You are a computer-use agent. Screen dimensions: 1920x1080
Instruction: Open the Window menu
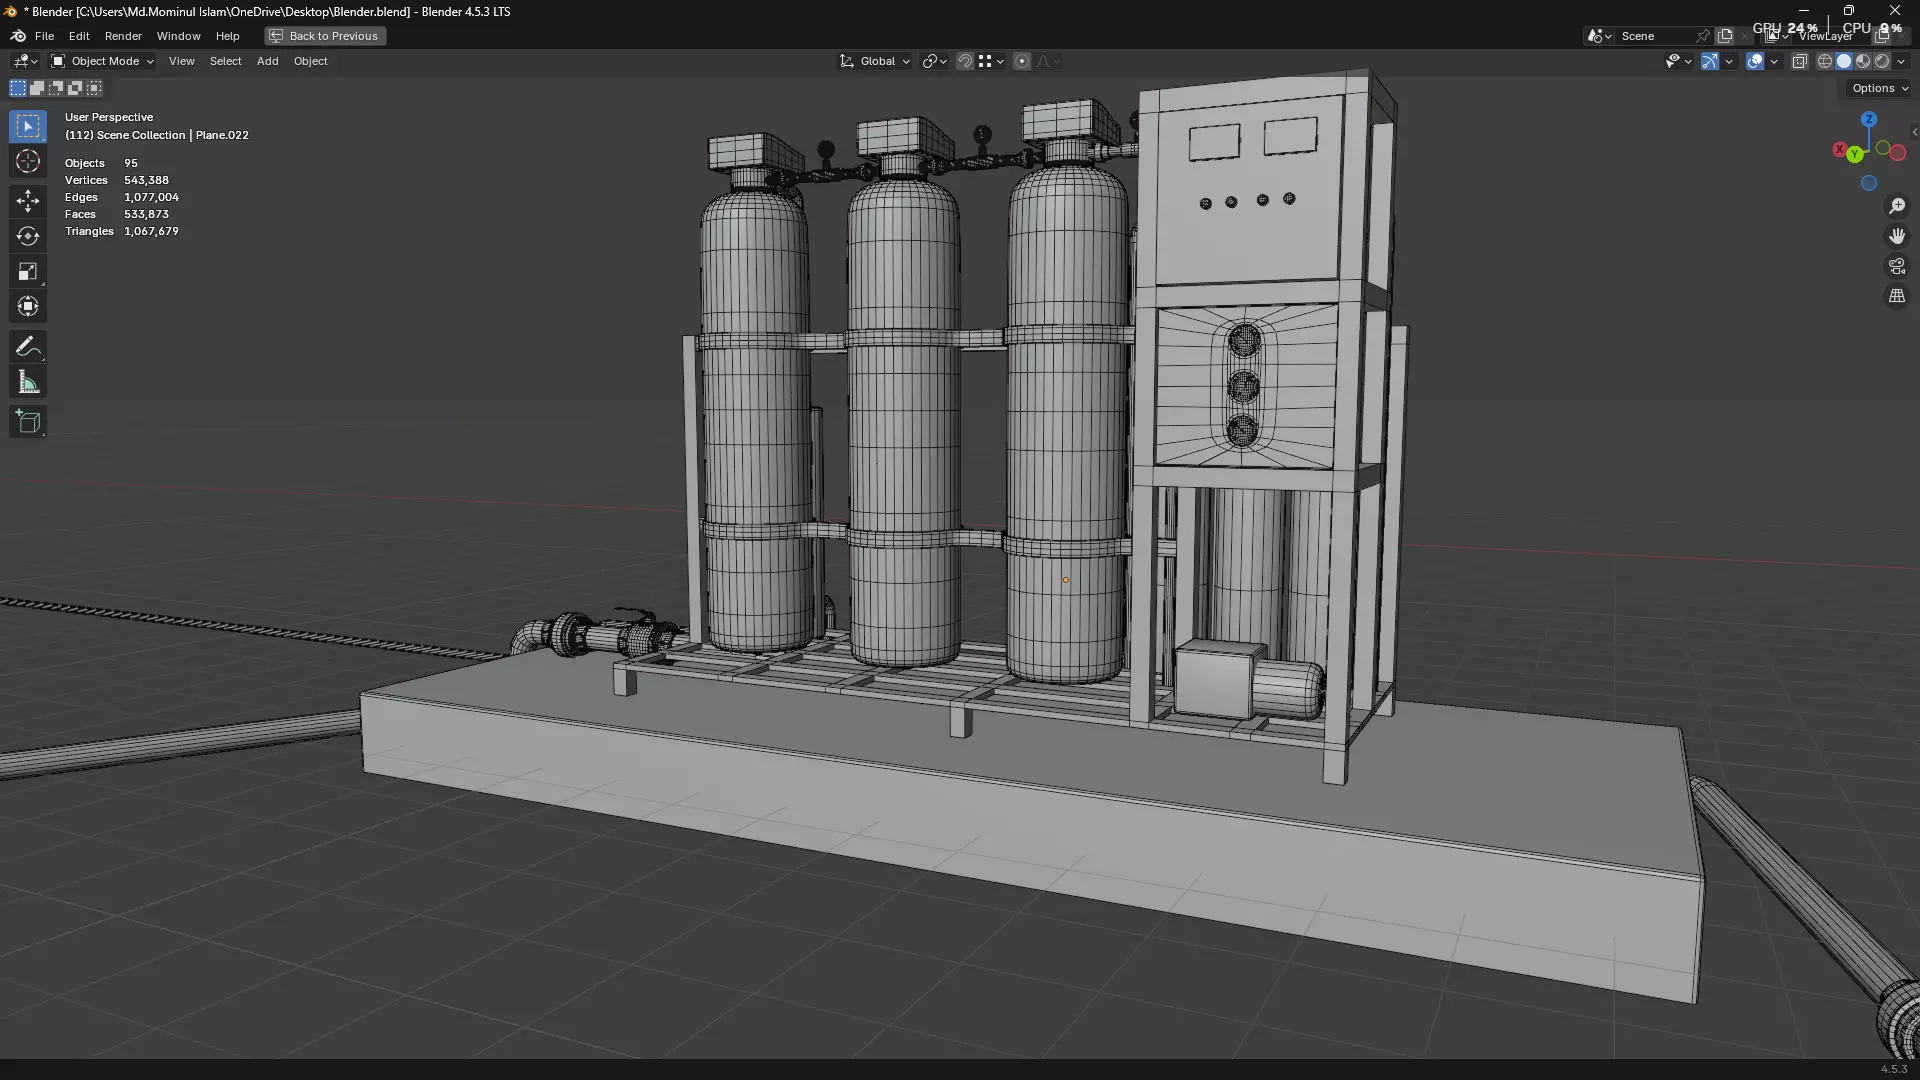(178, 36)
